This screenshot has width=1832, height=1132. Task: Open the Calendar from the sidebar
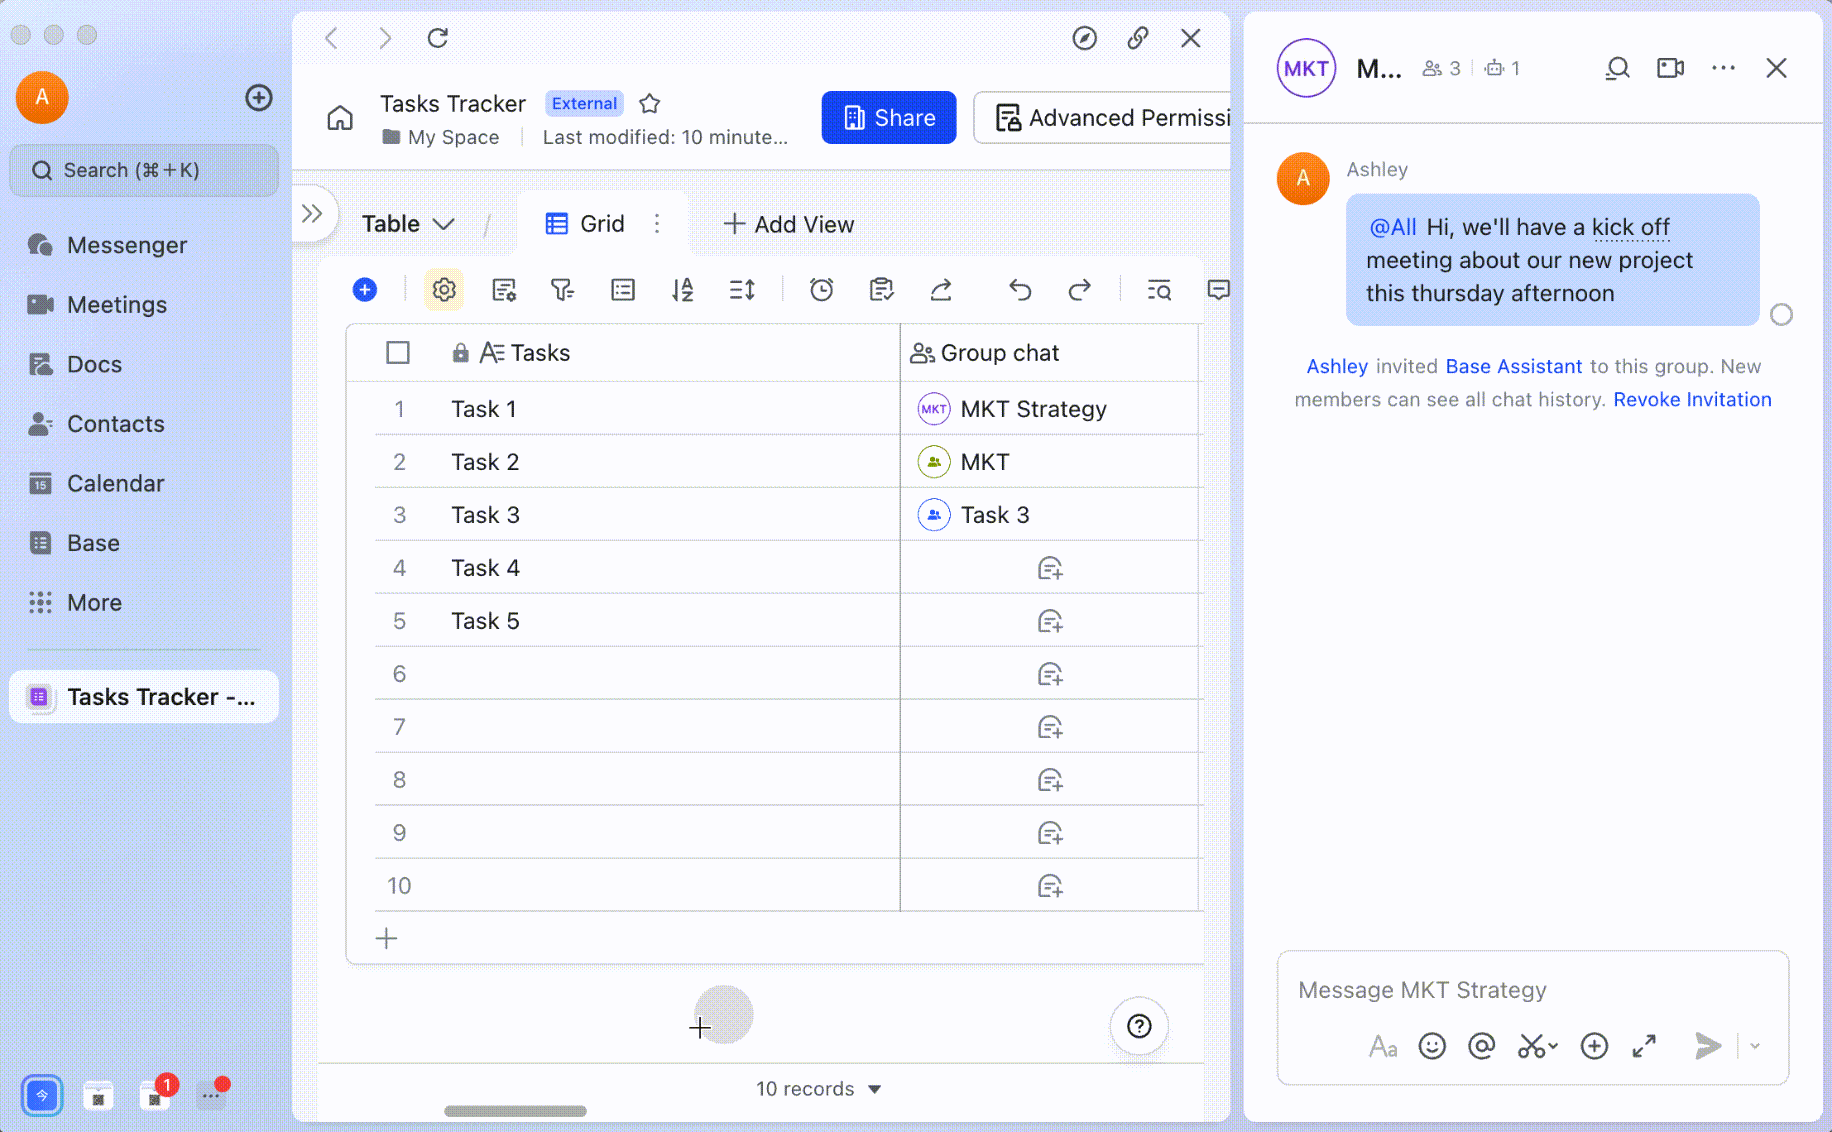[x=116, y=483]
